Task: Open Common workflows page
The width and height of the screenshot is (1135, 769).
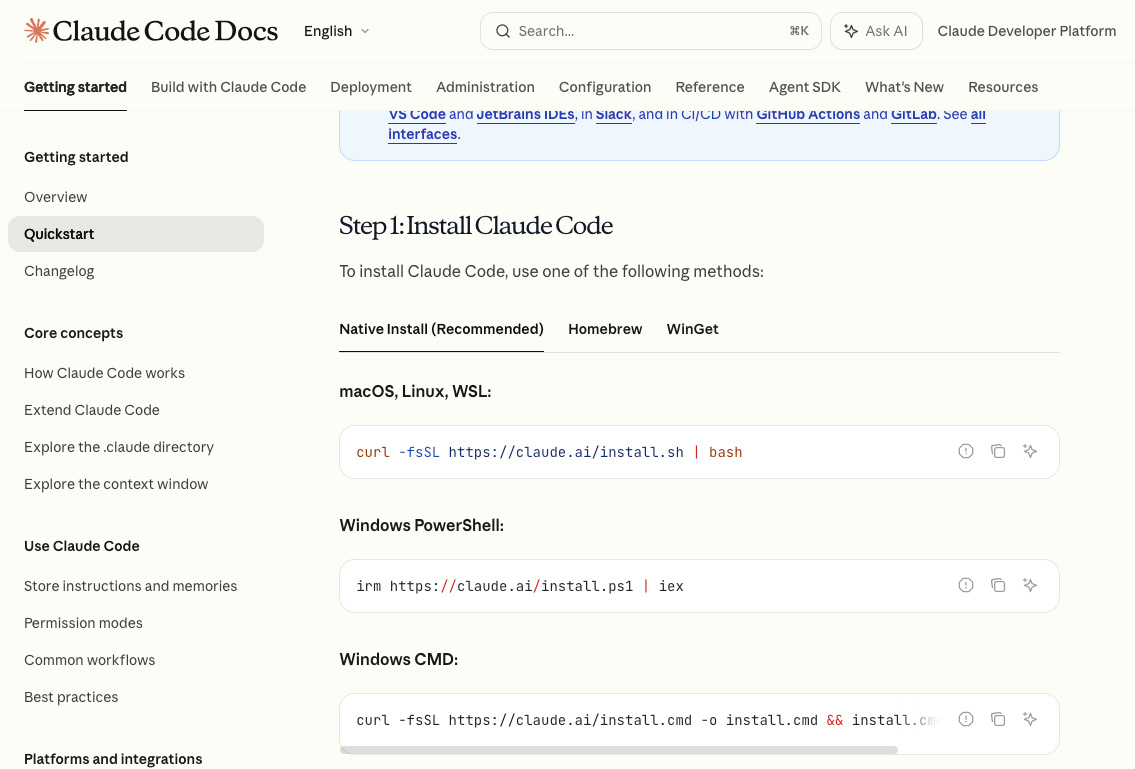Action: [90, 660]
